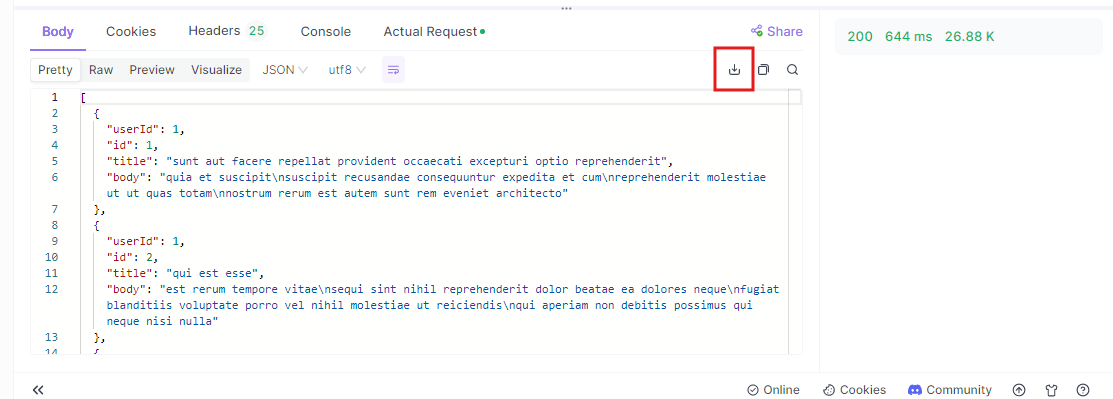Click the "id": 1 line on line 4

[132, 145]
